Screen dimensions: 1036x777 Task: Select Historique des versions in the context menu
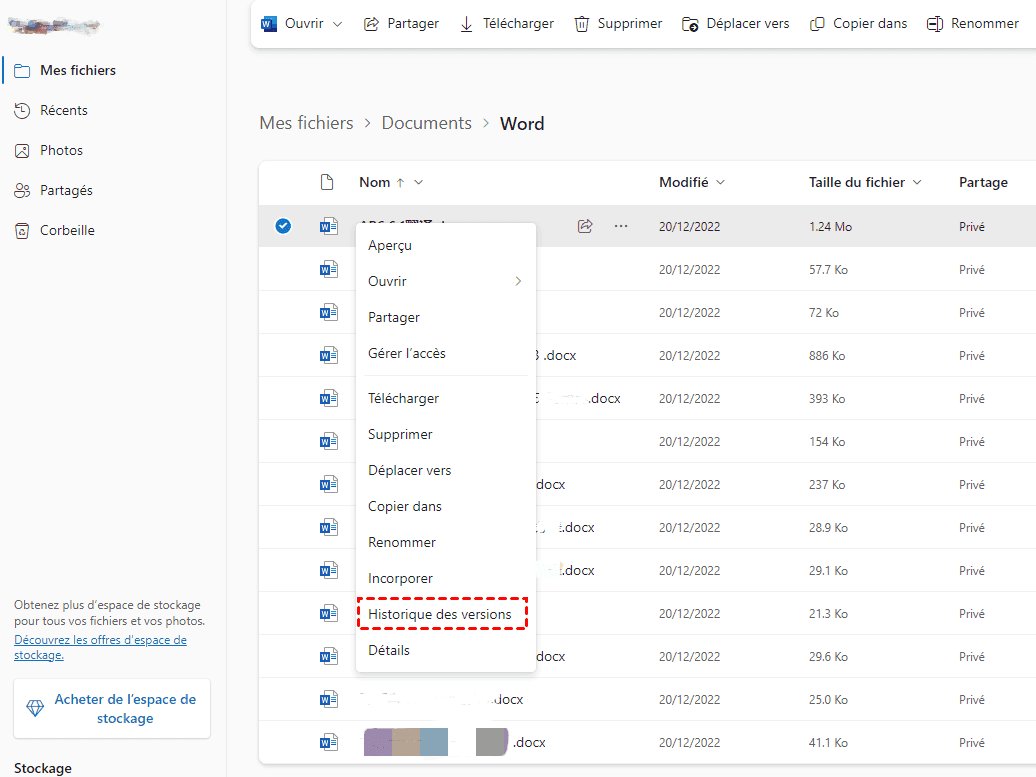(440, 614)
